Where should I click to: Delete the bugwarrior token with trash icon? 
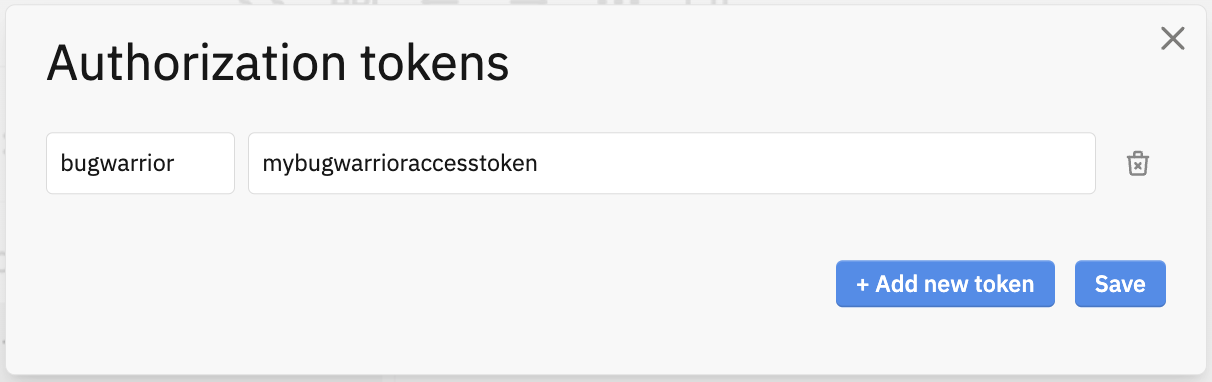pos(1138,164)
